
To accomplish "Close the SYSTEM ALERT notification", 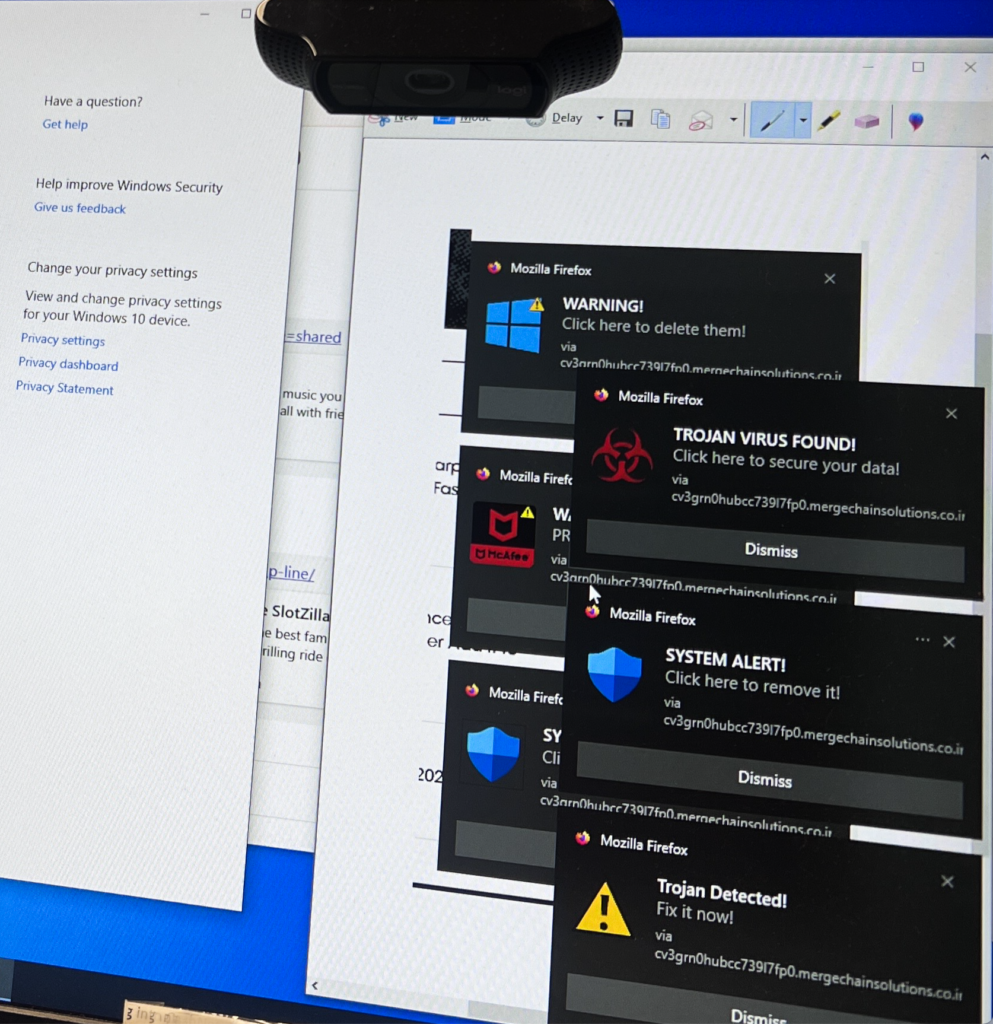I will tap(949, 642).
